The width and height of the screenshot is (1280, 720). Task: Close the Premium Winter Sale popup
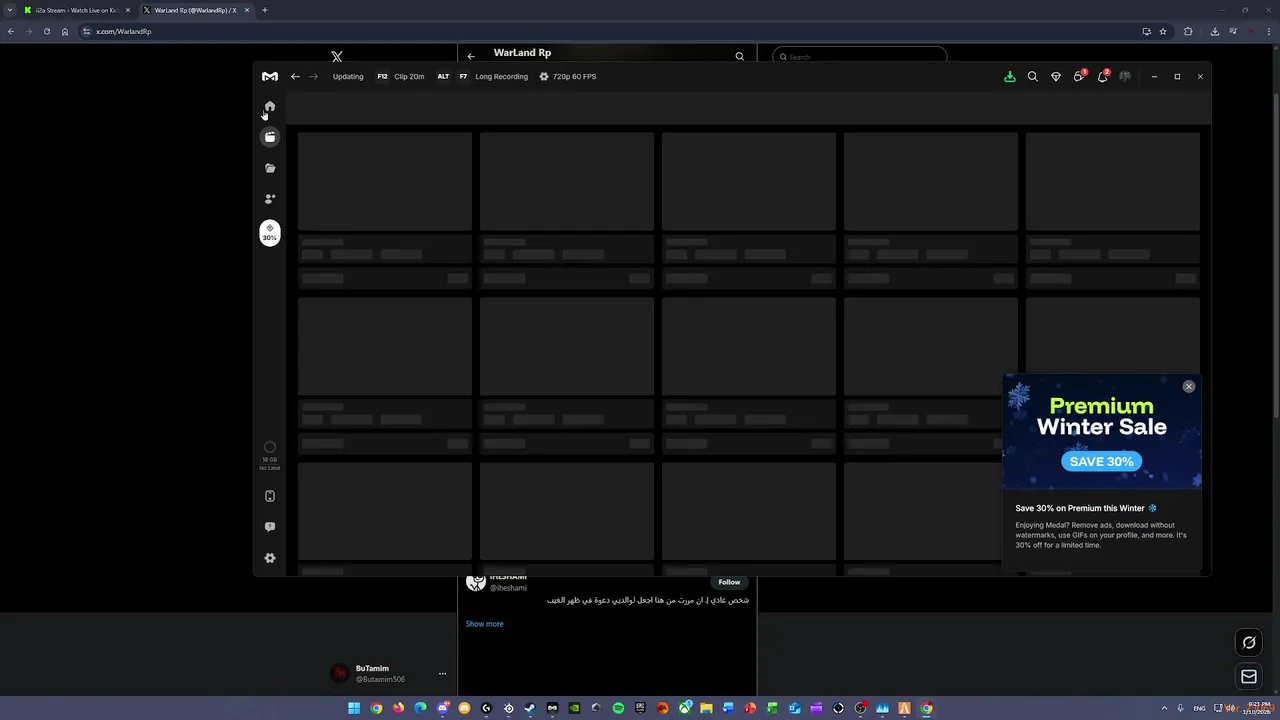(1189, 386)
